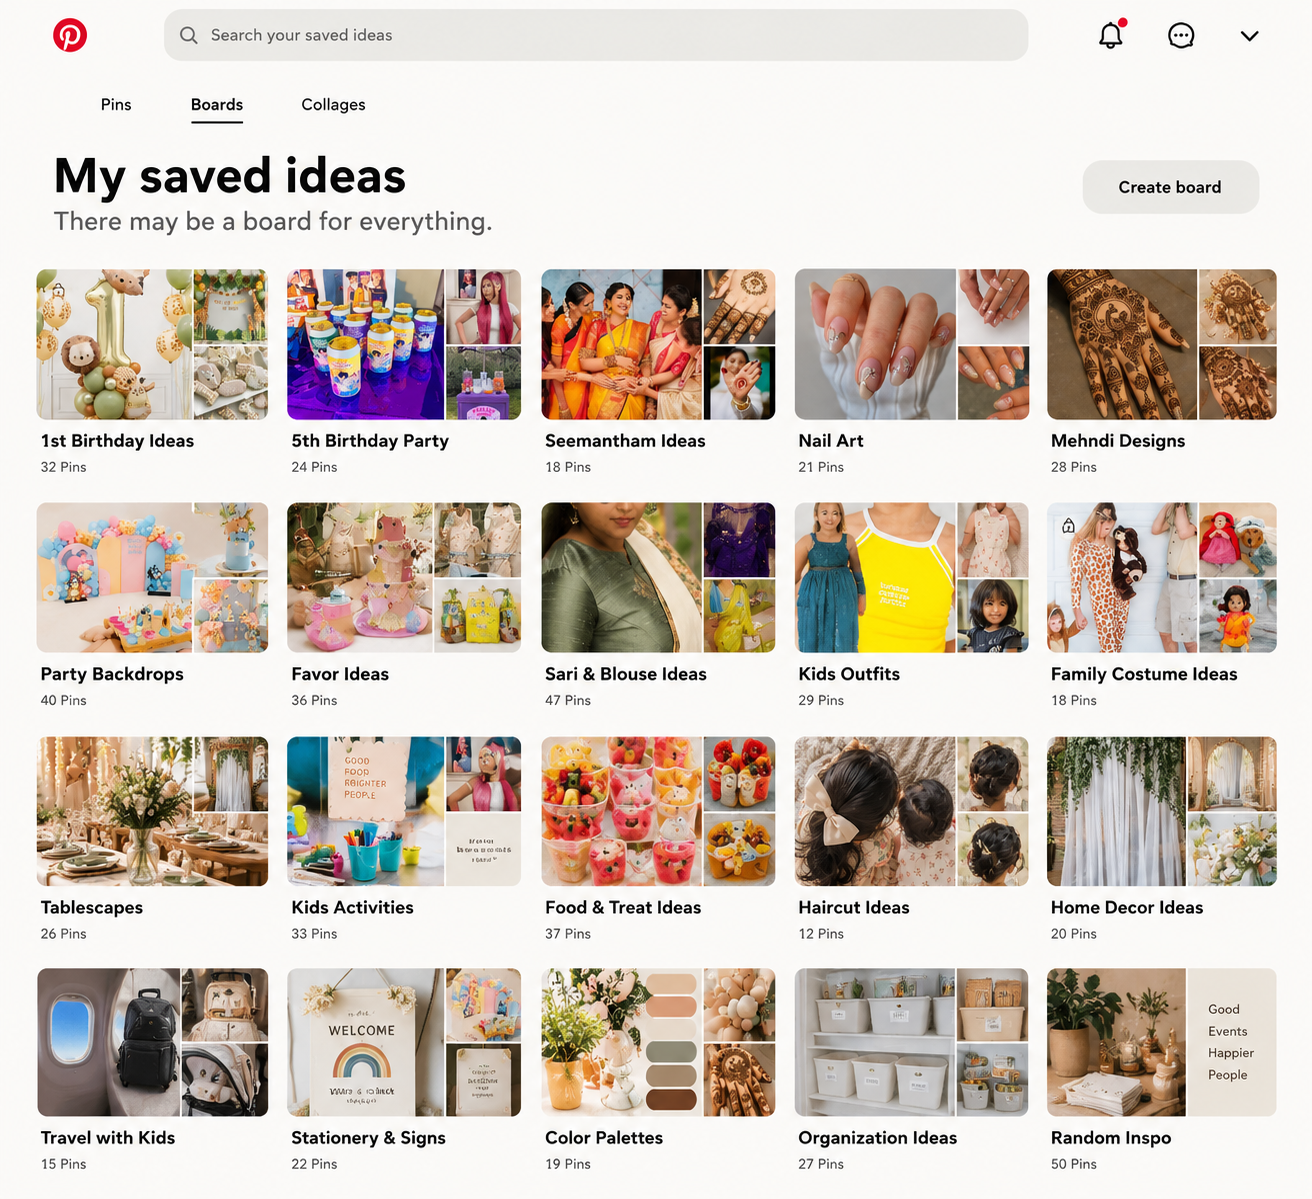Image resolution: width=1312 pixels, height=1199 pixels.
Task: Click the My saved ideas heading
Action: (x=230, y=177)
